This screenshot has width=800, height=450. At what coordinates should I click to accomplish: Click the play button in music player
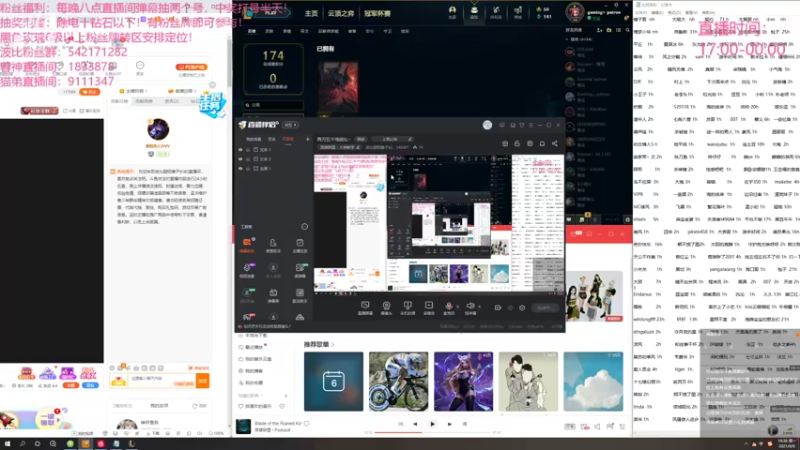click(432, 424)
